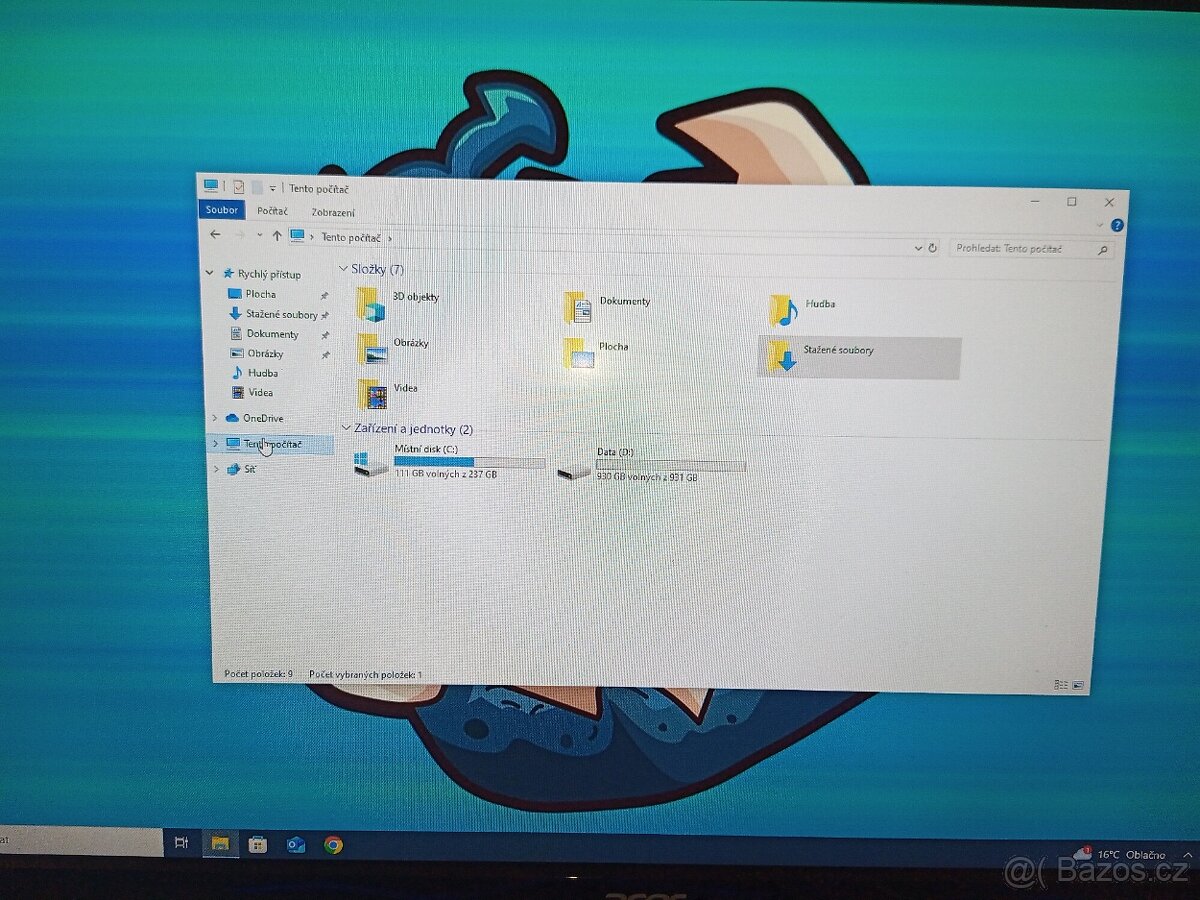The image size is (1200, 900).
Task: Go up one level with up arrow
Action: (277, 236)
